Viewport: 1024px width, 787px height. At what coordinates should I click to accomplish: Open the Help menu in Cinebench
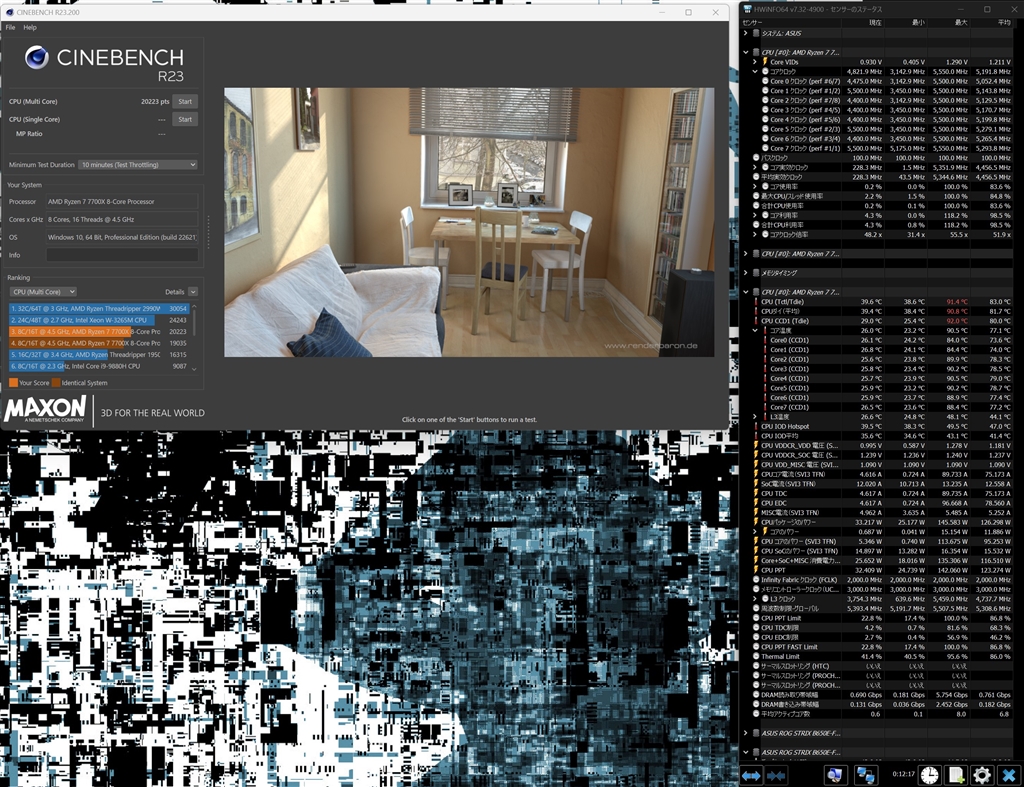[31, 27]
